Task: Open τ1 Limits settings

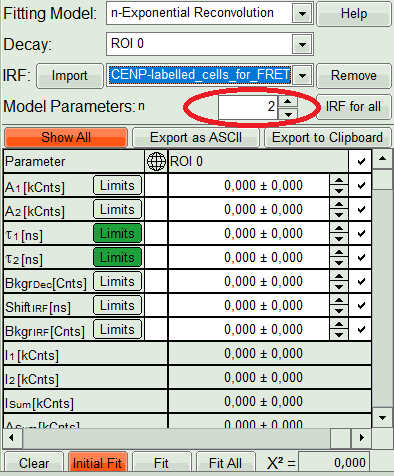Action: click(x=117, y=233)
